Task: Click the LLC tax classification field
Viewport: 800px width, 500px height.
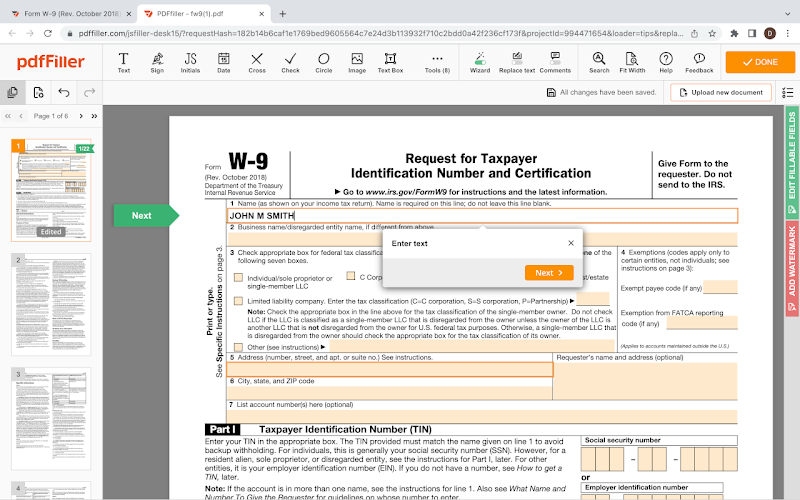Action: point(593,299)
